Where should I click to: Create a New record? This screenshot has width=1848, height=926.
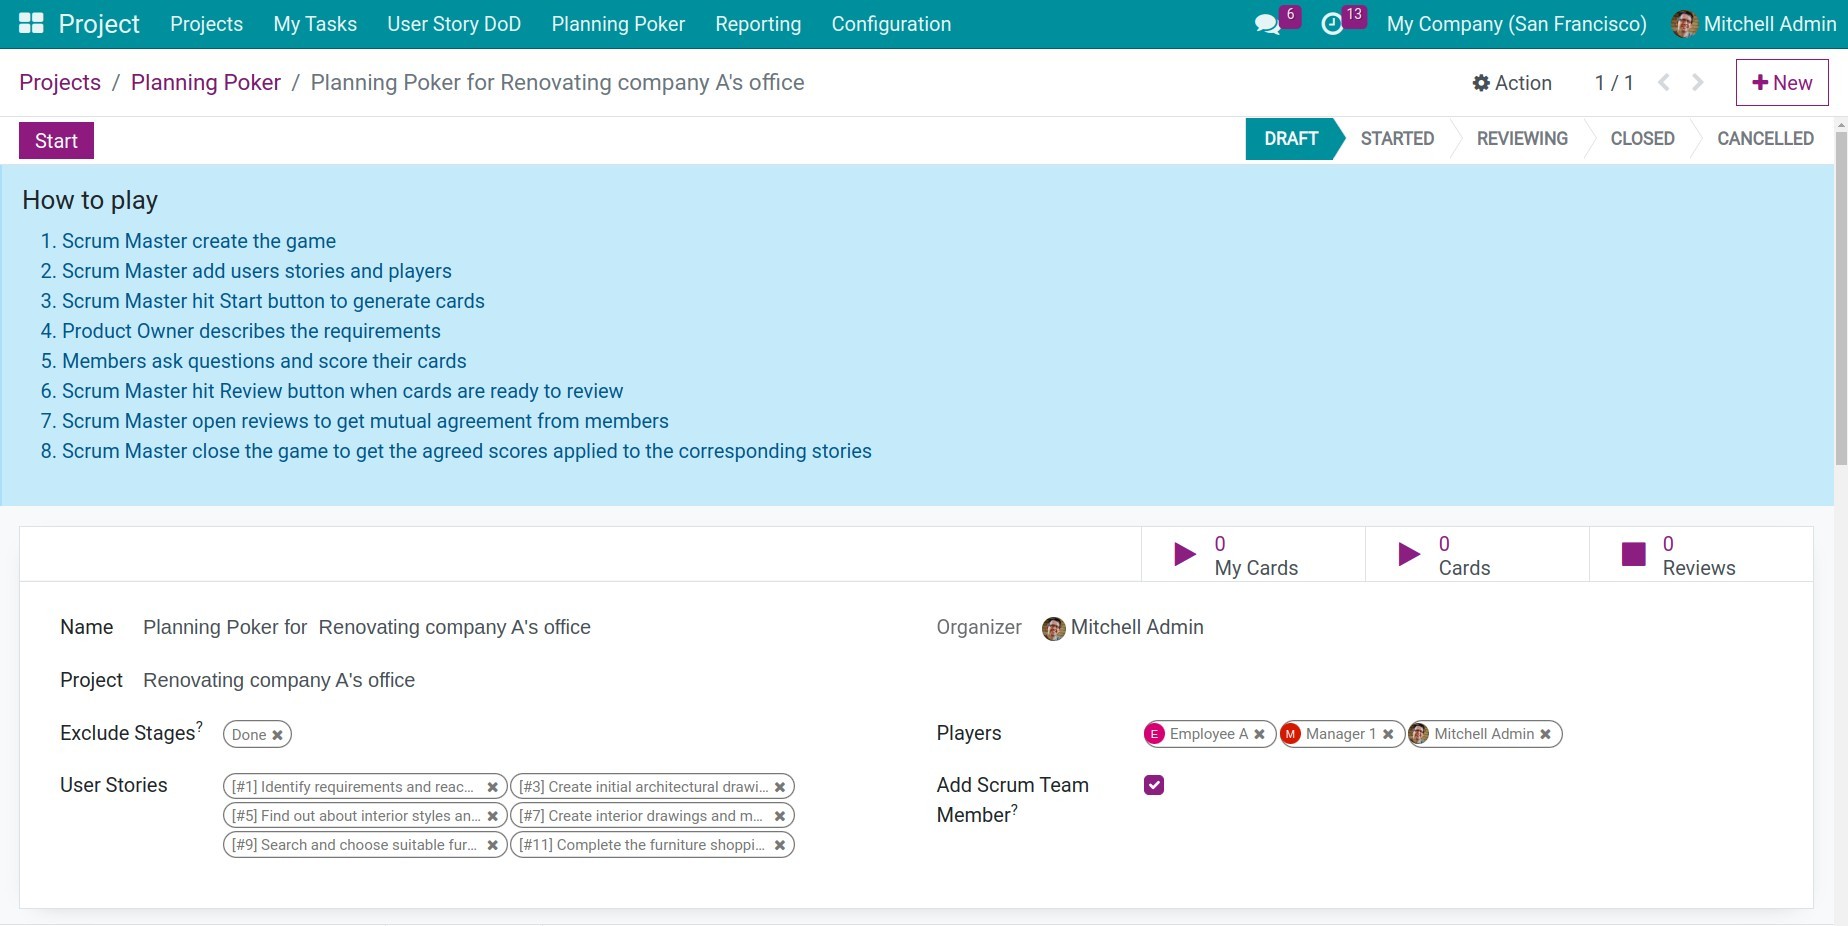pos(1782,83)
